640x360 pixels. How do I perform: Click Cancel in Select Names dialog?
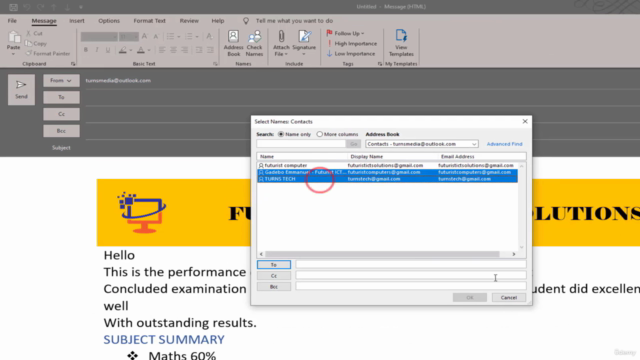509,298
